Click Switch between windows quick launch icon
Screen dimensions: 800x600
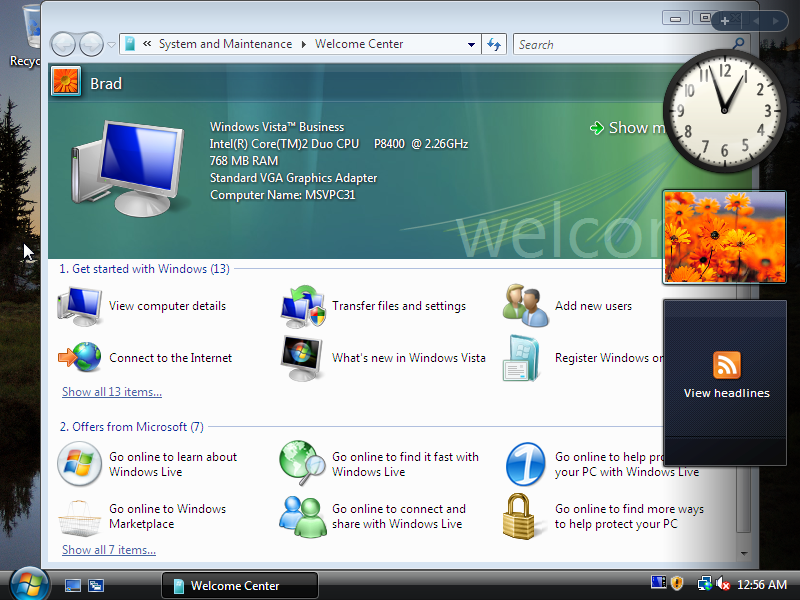(x=96, y=585)
